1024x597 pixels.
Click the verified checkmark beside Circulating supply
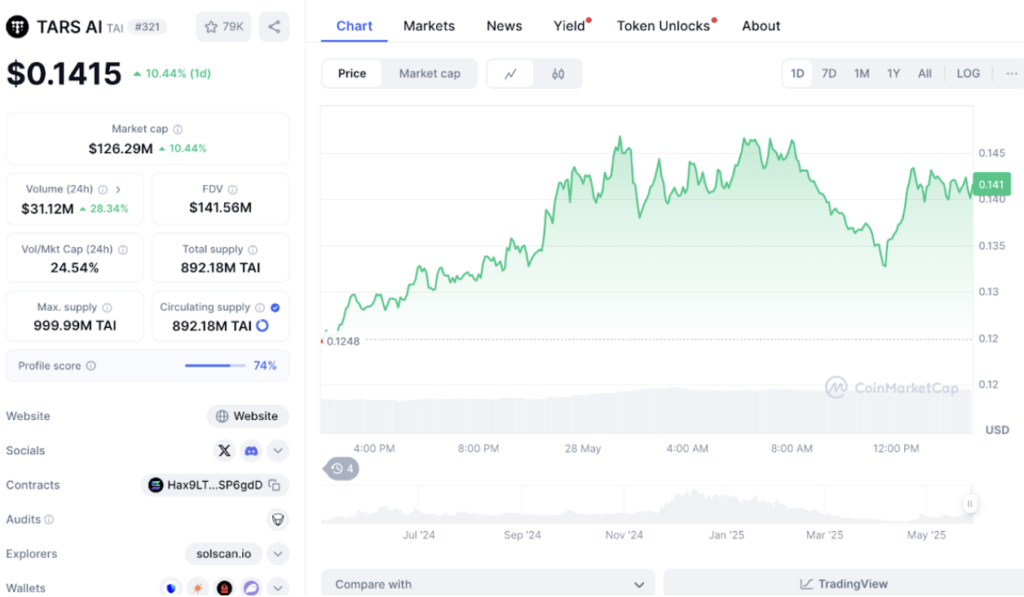tap(275, 308)
